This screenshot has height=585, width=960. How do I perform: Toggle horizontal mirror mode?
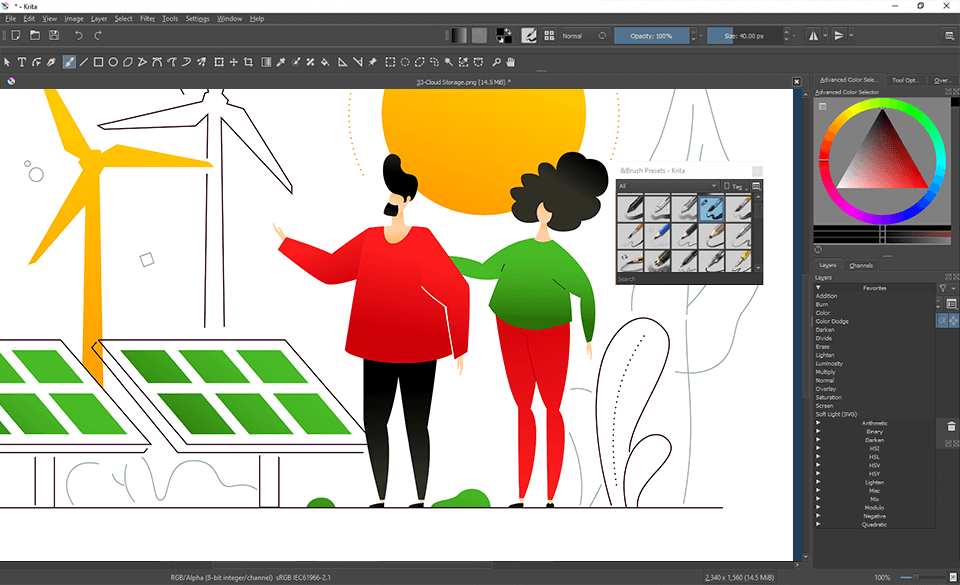813,36
